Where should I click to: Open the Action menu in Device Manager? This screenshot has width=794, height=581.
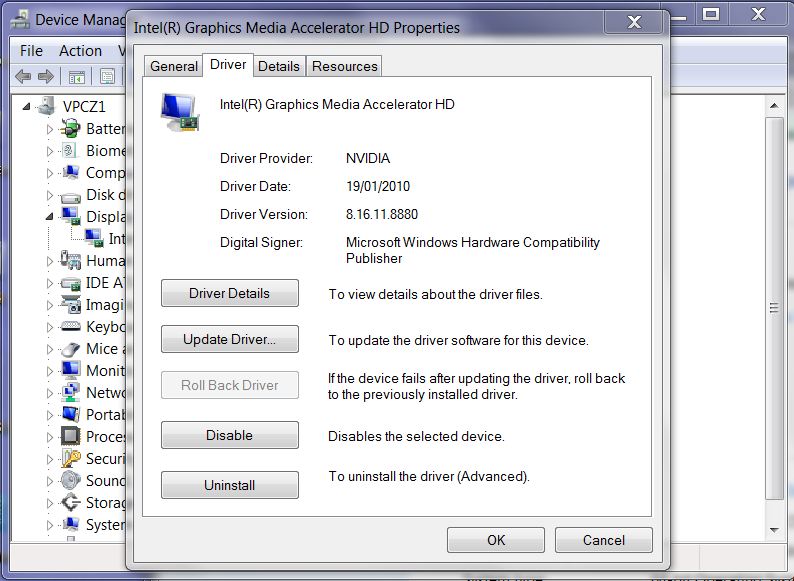(x=81, y=51)
